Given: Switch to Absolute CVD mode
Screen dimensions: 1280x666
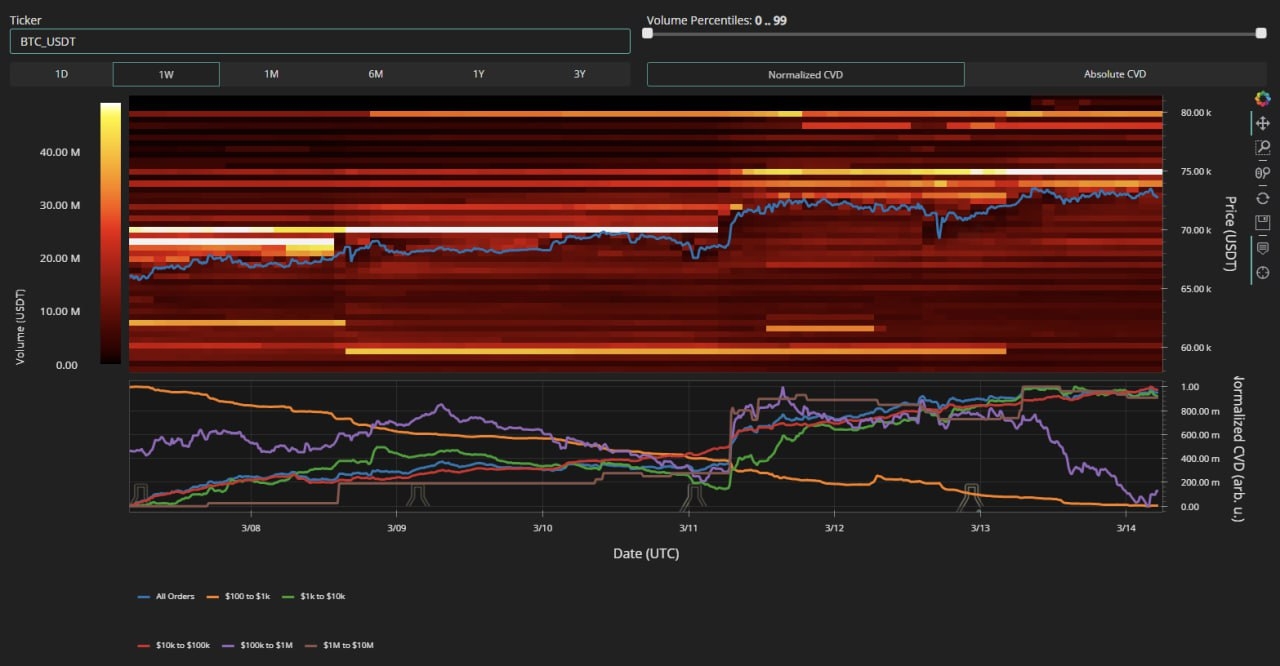Looking at the screenshot, I should pyautogui.click(x=1115, y=74).
